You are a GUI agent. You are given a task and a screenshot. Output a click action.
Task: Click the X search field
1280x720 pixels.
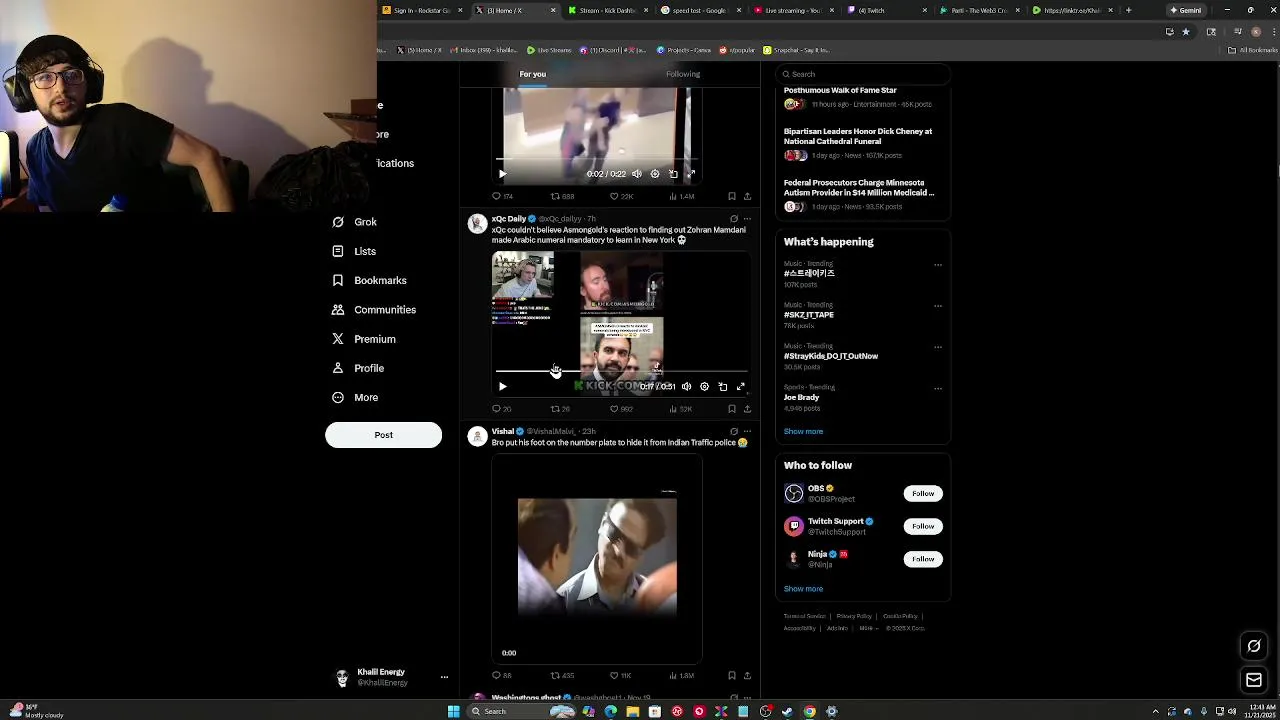pyautogui.click(x=862, y=74)
